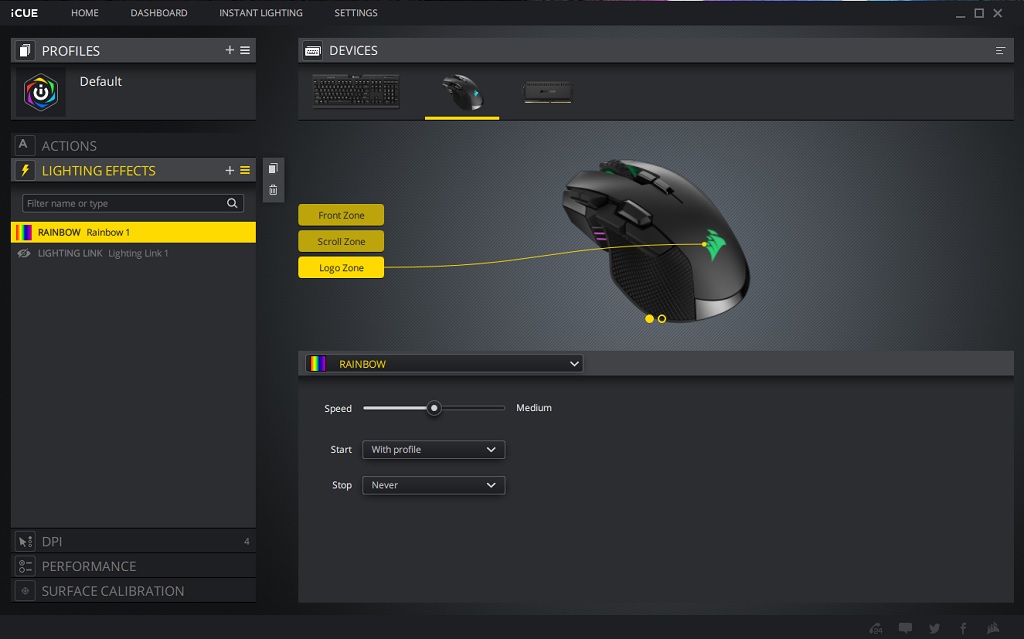
Task: Open the RAINBOW effect type dropdown
Action: (444, 364)
